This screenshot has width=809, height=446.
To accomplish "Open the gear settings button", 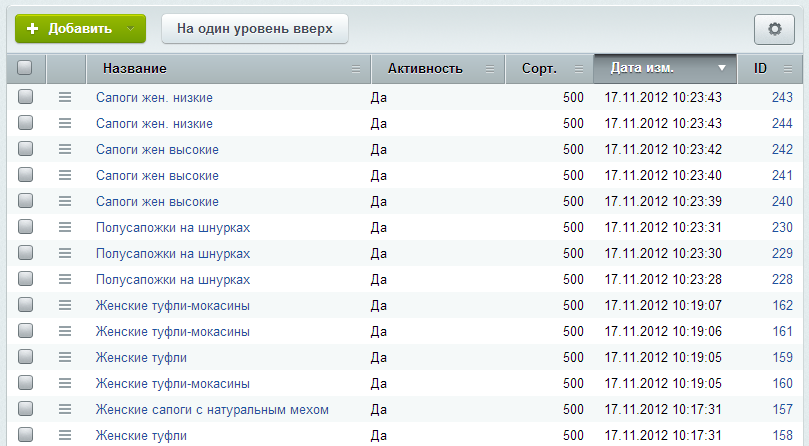I will (773, 29).
